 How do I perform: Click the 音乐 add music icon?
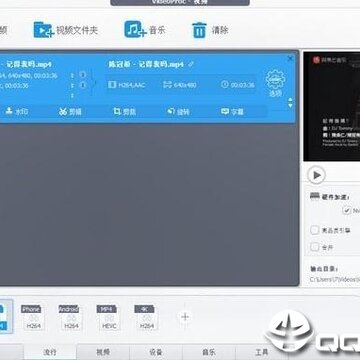[135, 29]
